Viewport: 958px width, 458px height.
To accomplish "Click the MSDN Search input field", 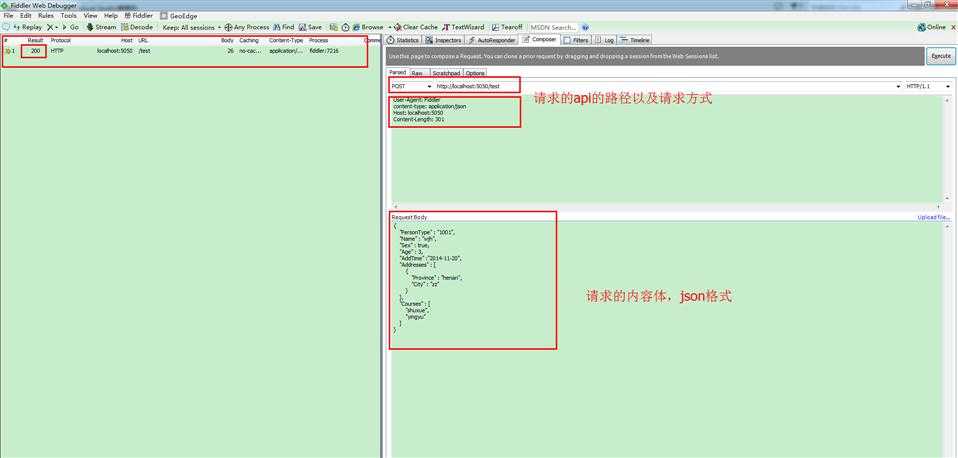I will coord(552,27).
